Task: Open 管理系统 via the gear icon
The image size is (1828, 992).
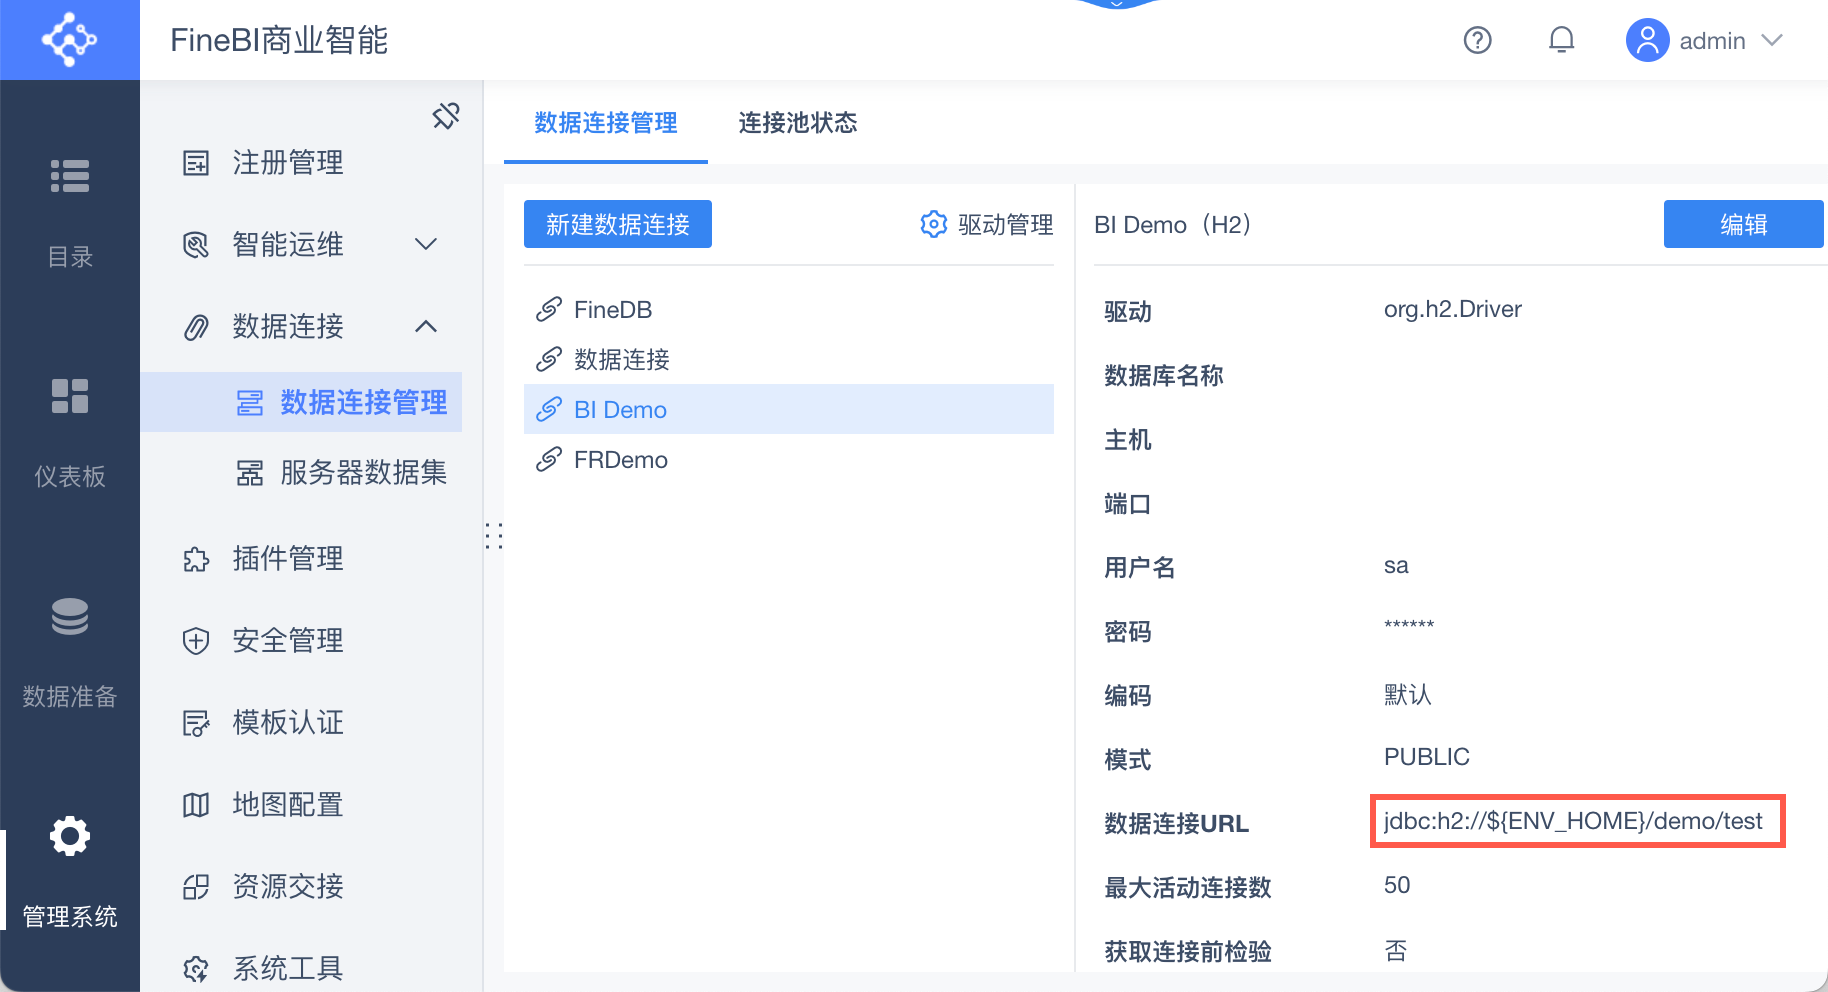Action: [70, 836]
